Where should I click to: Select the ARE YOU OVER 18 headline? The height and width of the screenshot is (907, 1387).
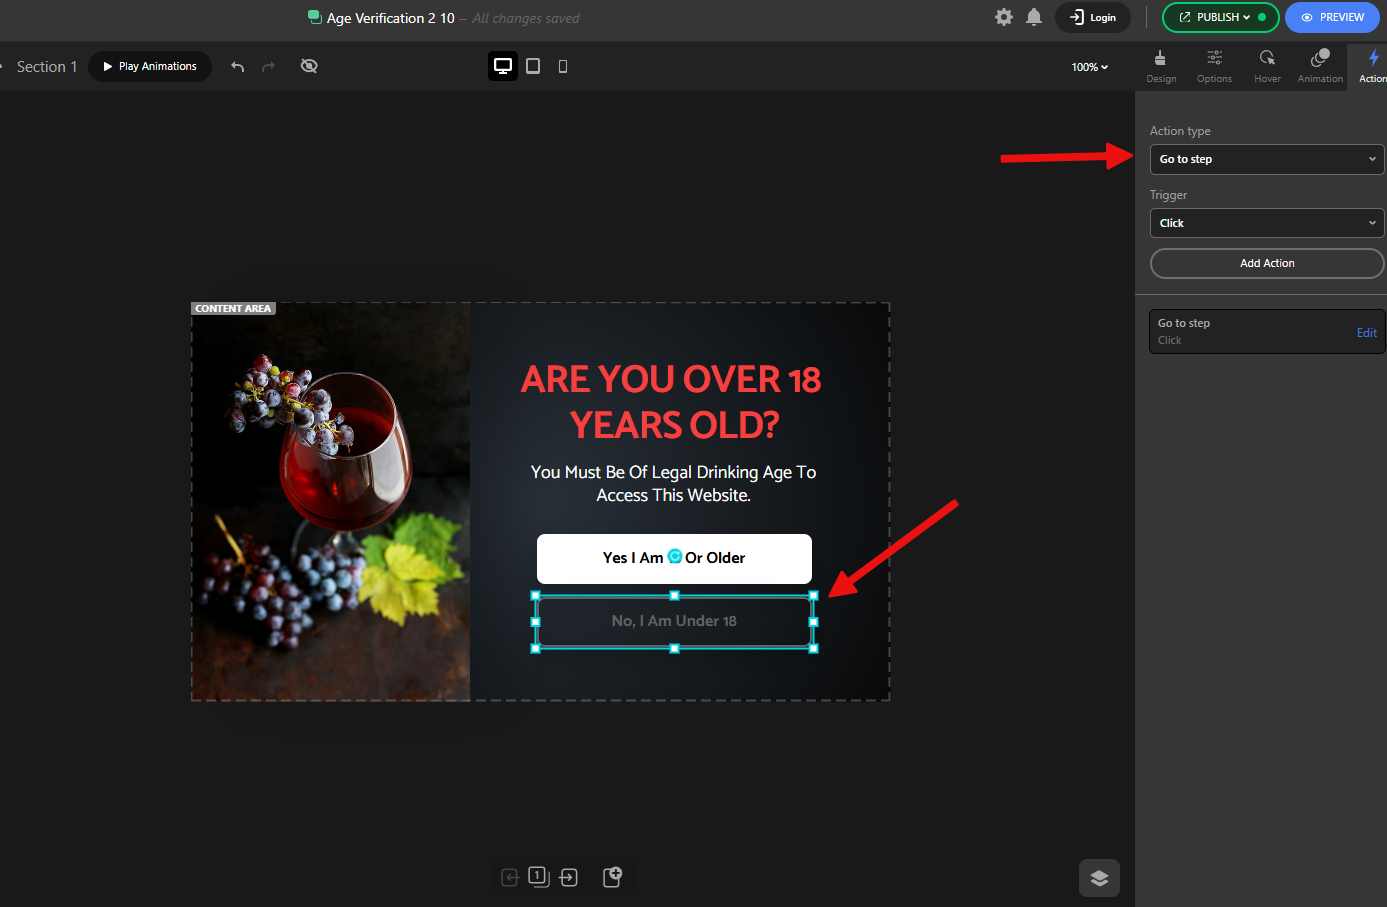pos(671,402)
